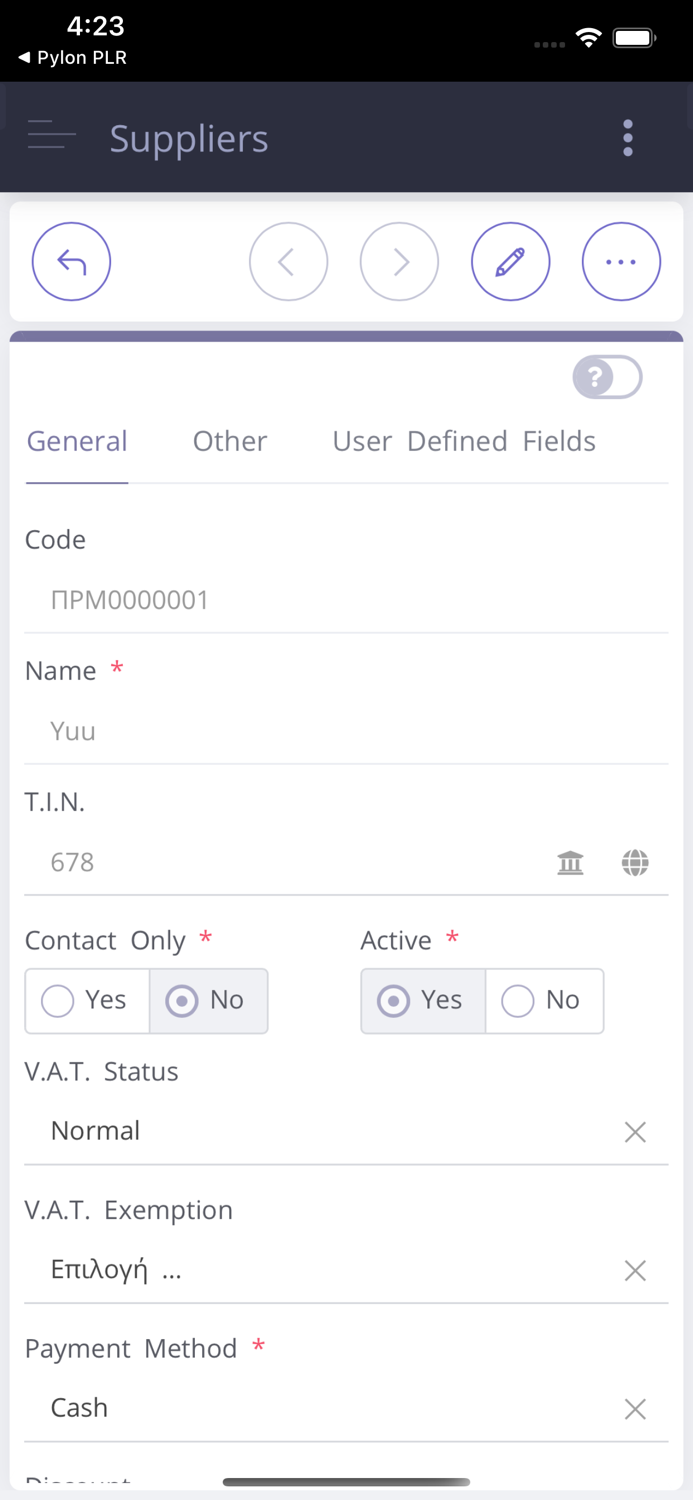Return to Pylon PLR app
The width and height of the screenshot is (693, 1500).
[72, 58]
